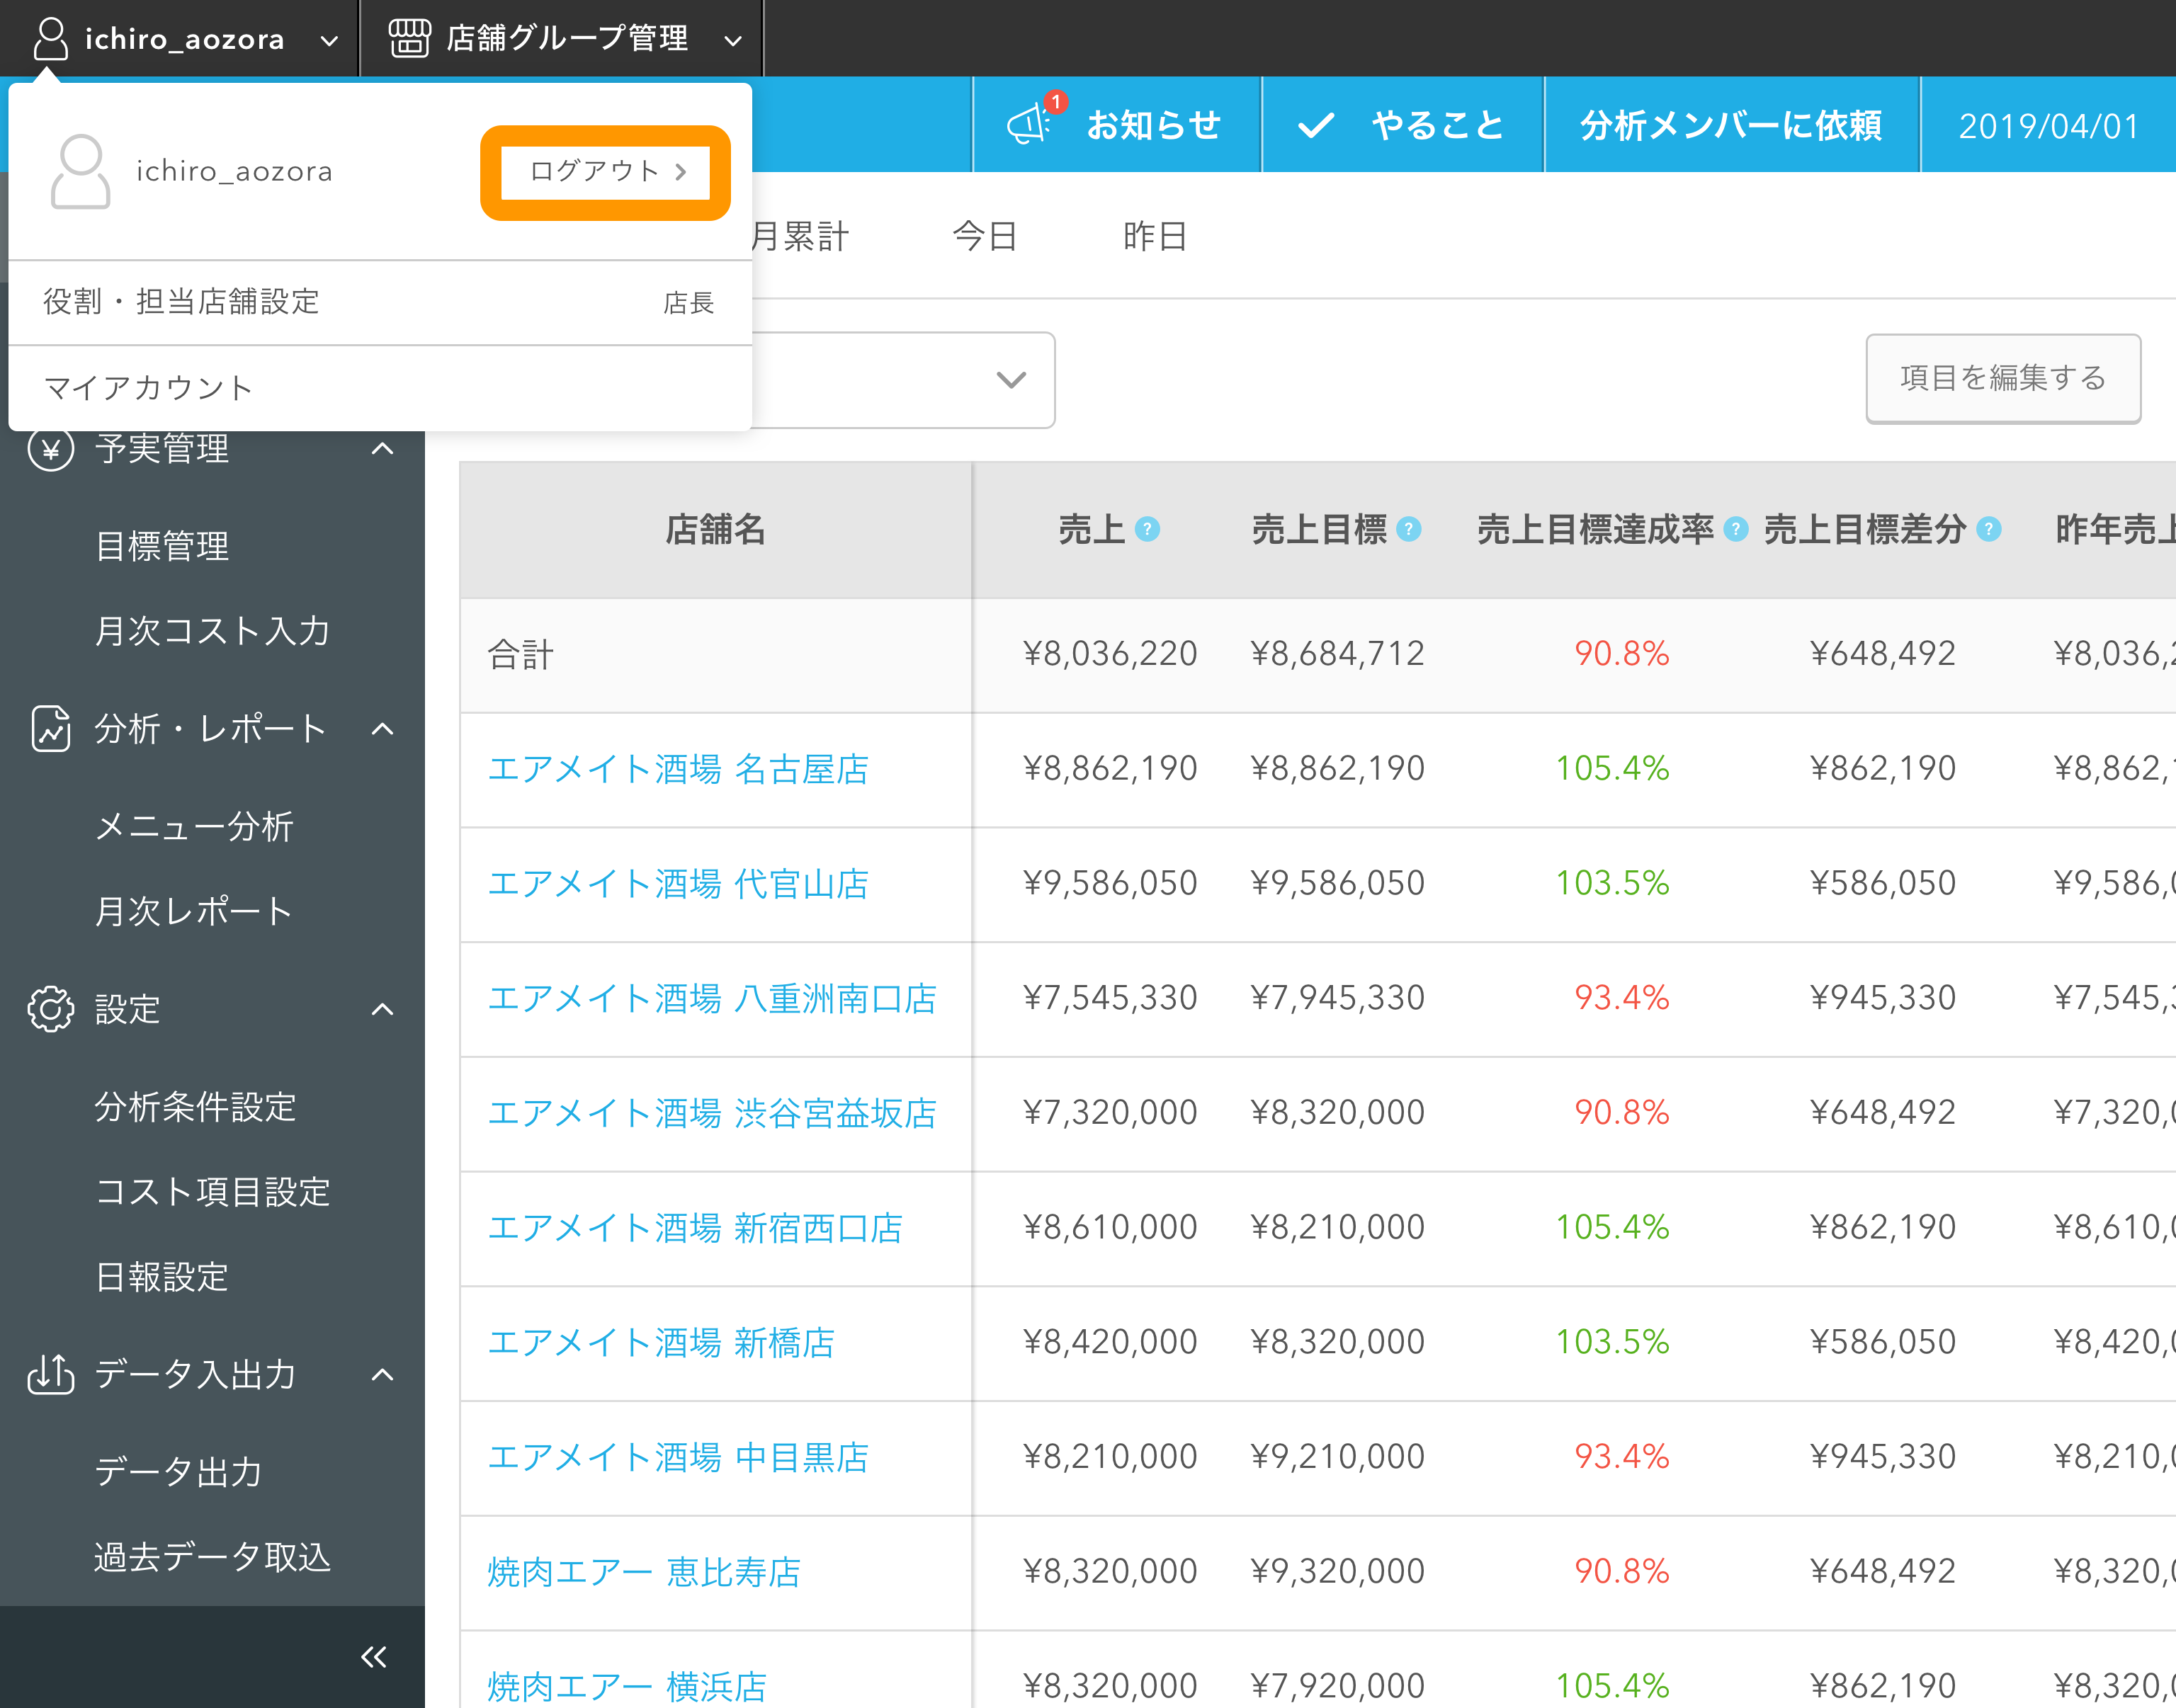Image resolution: width=2176 pixels, height=1708 pixels.
Task: Open エアメイト酒場 新橋店 store link
Action: [x=661, y=1342]
